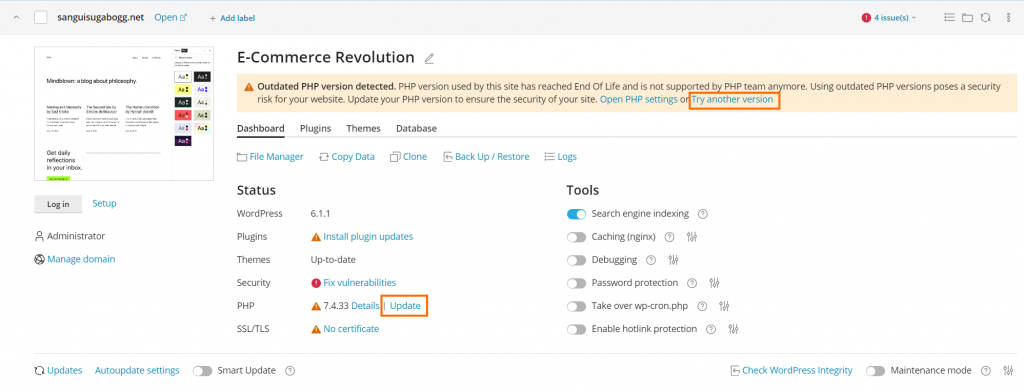Clone the WordPress site
The width and height of the screenshot is (1024, 391).
pyautogui.click(x=408, y=157)
